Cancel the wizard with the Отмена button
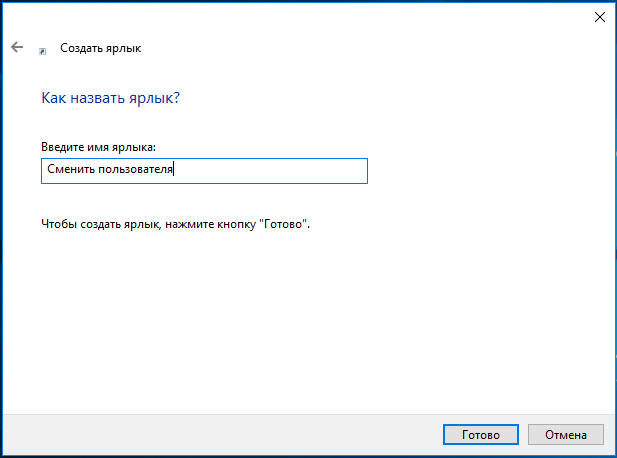Image resolution: width=617 pixels, height=458 pixels. tap(565, 434)
